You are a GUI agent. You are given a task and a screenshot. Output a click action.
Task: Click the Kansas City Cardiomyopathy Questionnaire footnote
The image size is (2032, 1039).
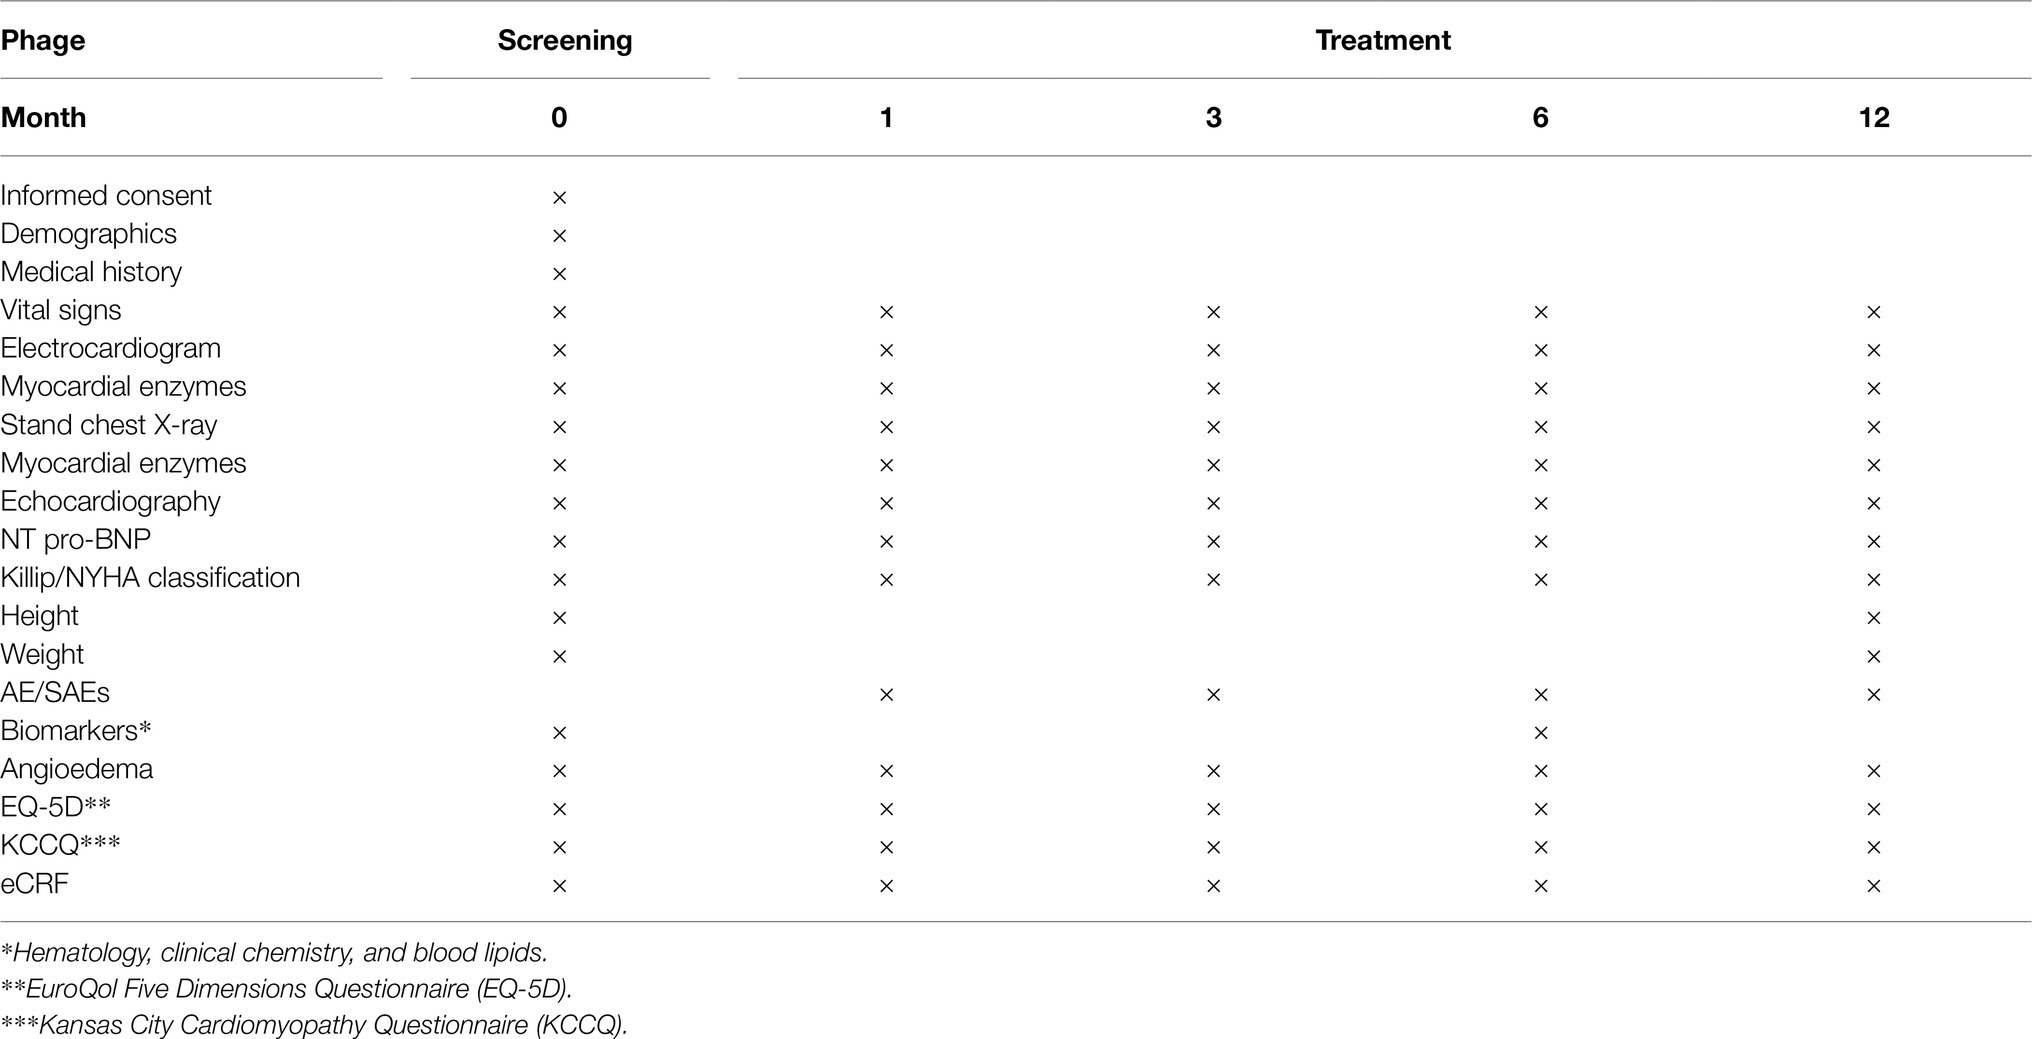[x=314, y=1025]
